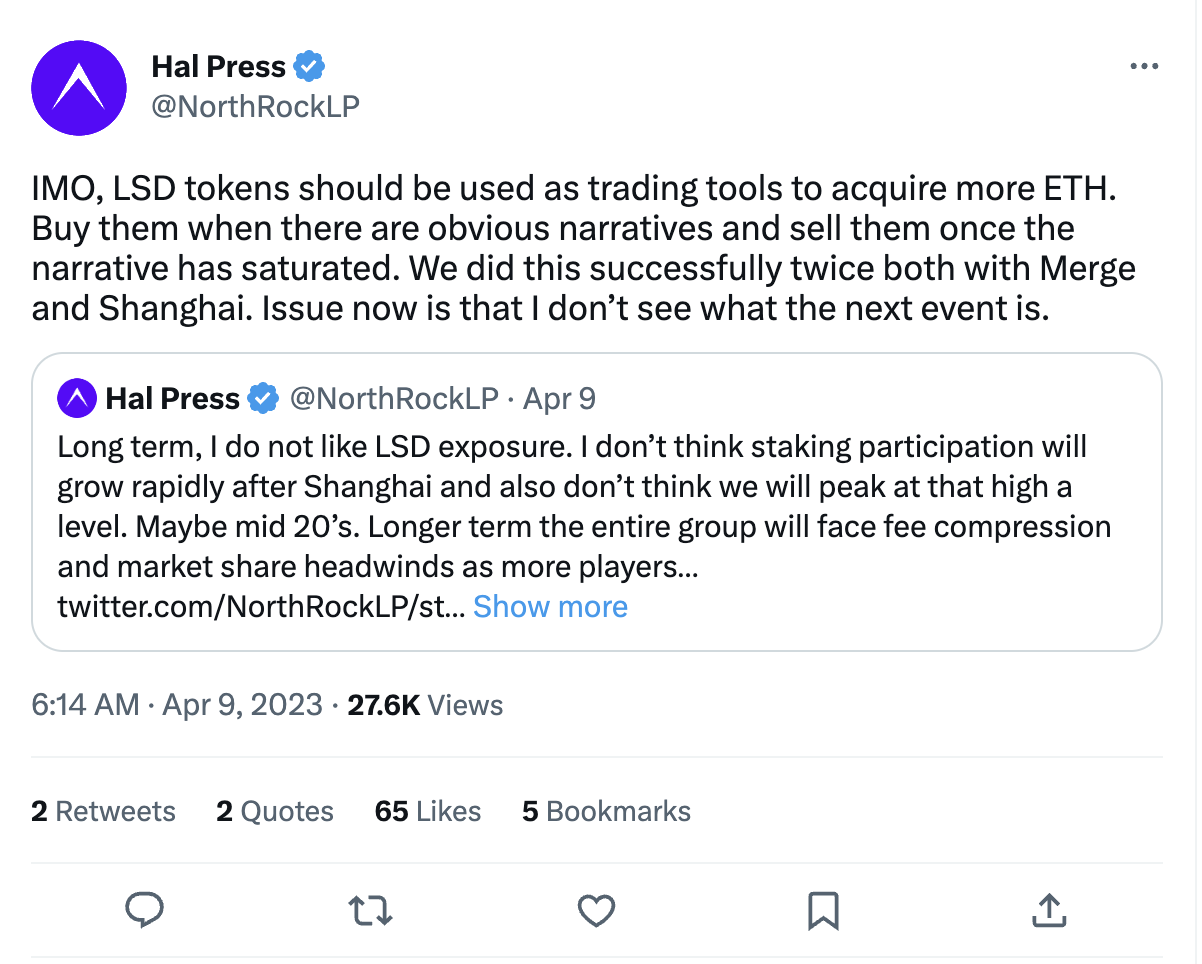Open the Hal Press display name link
1202x964 pixels.
[218, 67]
